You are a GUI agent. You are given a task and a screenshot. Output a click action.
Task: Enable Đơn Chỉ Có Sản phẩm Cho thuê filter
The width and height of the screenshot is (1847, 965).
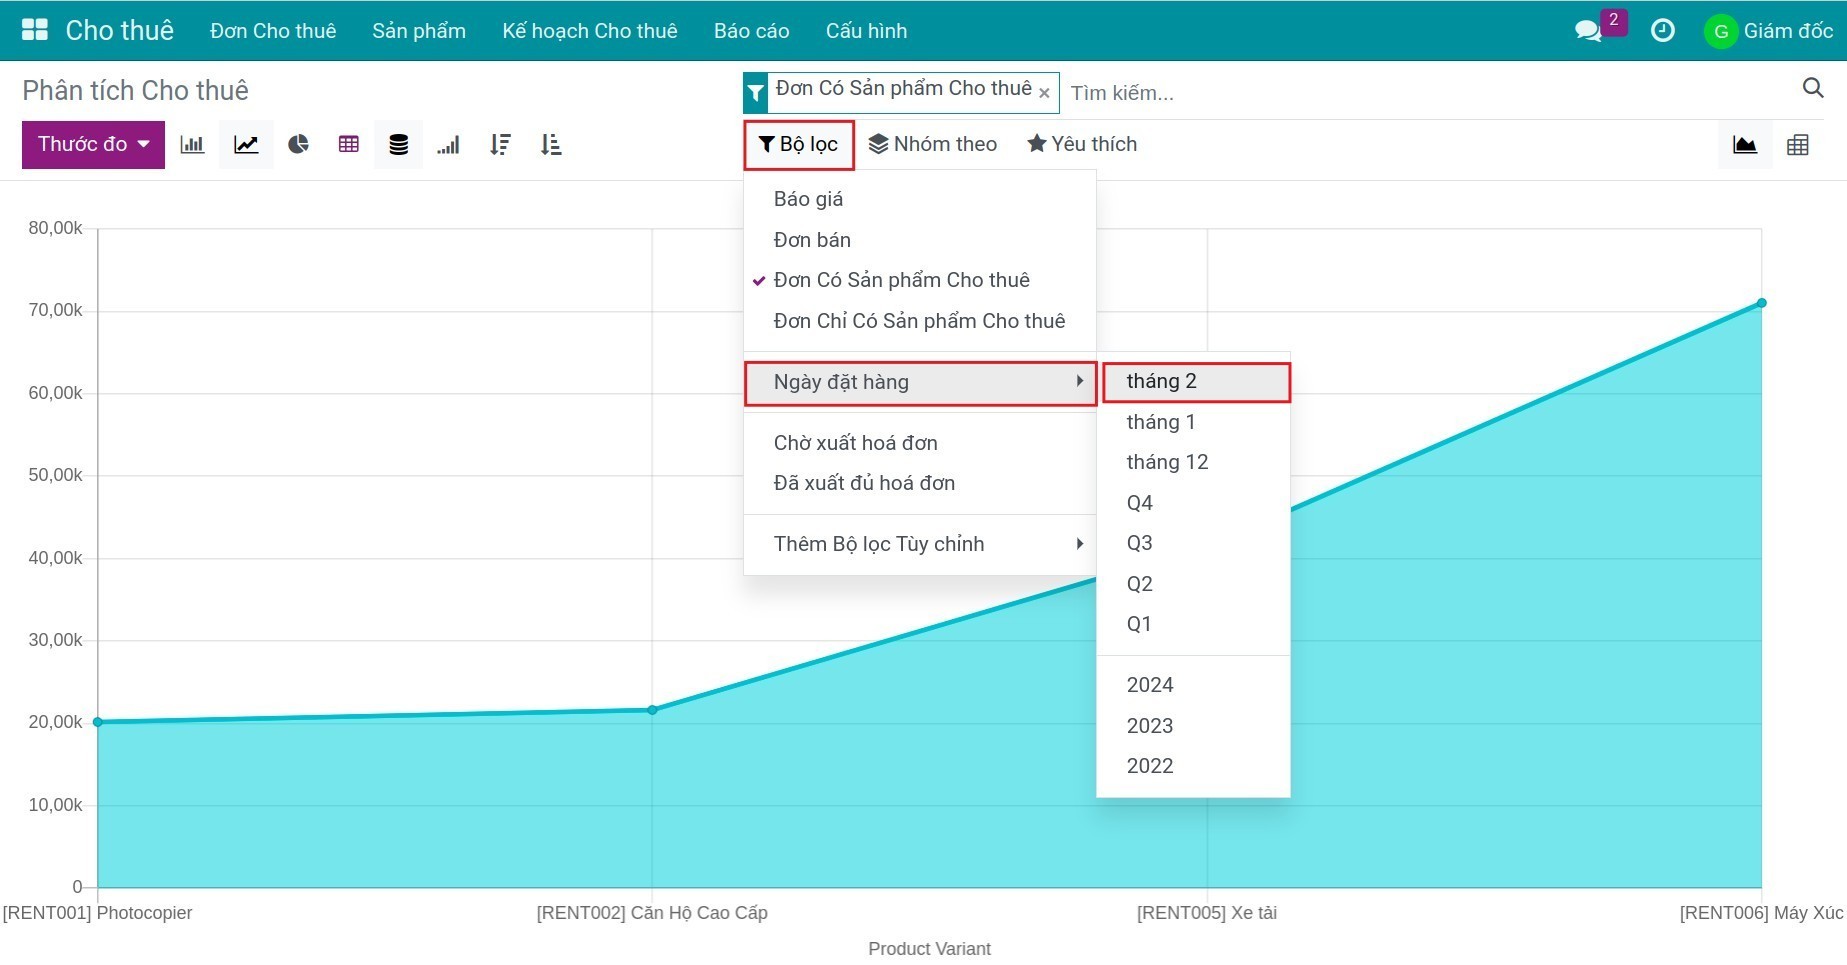click(920, 321)
